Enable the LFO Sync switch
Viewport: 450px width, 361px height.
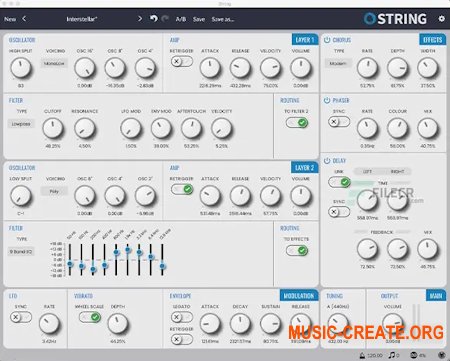[x=21, y=317]
